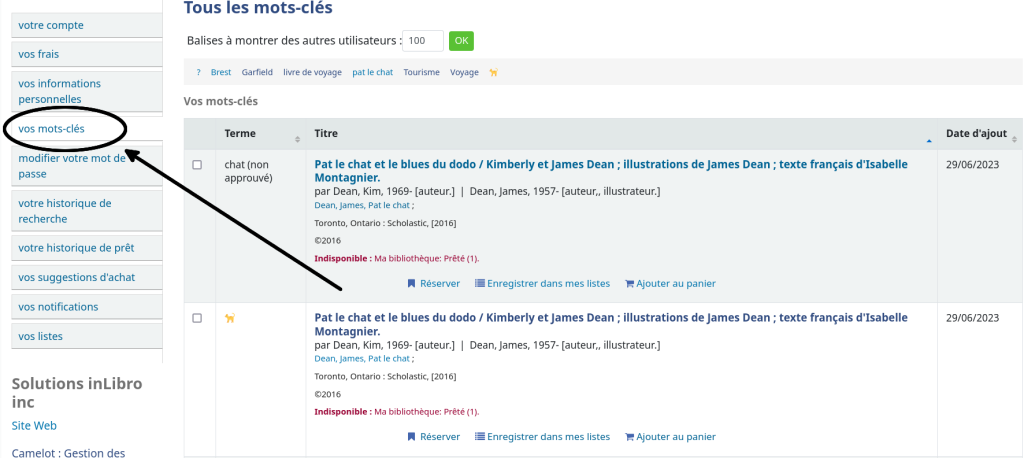The width and height of the screenshot is (1024, 458).
Task: Click cart icon in second row's Ajouter au panier
Action: 630,436
